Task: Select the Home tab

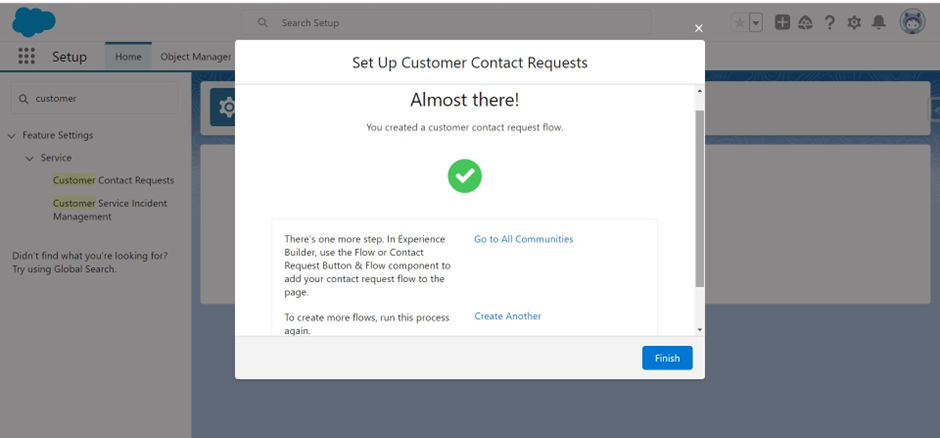Action: pyautogui.click(x=128, y=56)
